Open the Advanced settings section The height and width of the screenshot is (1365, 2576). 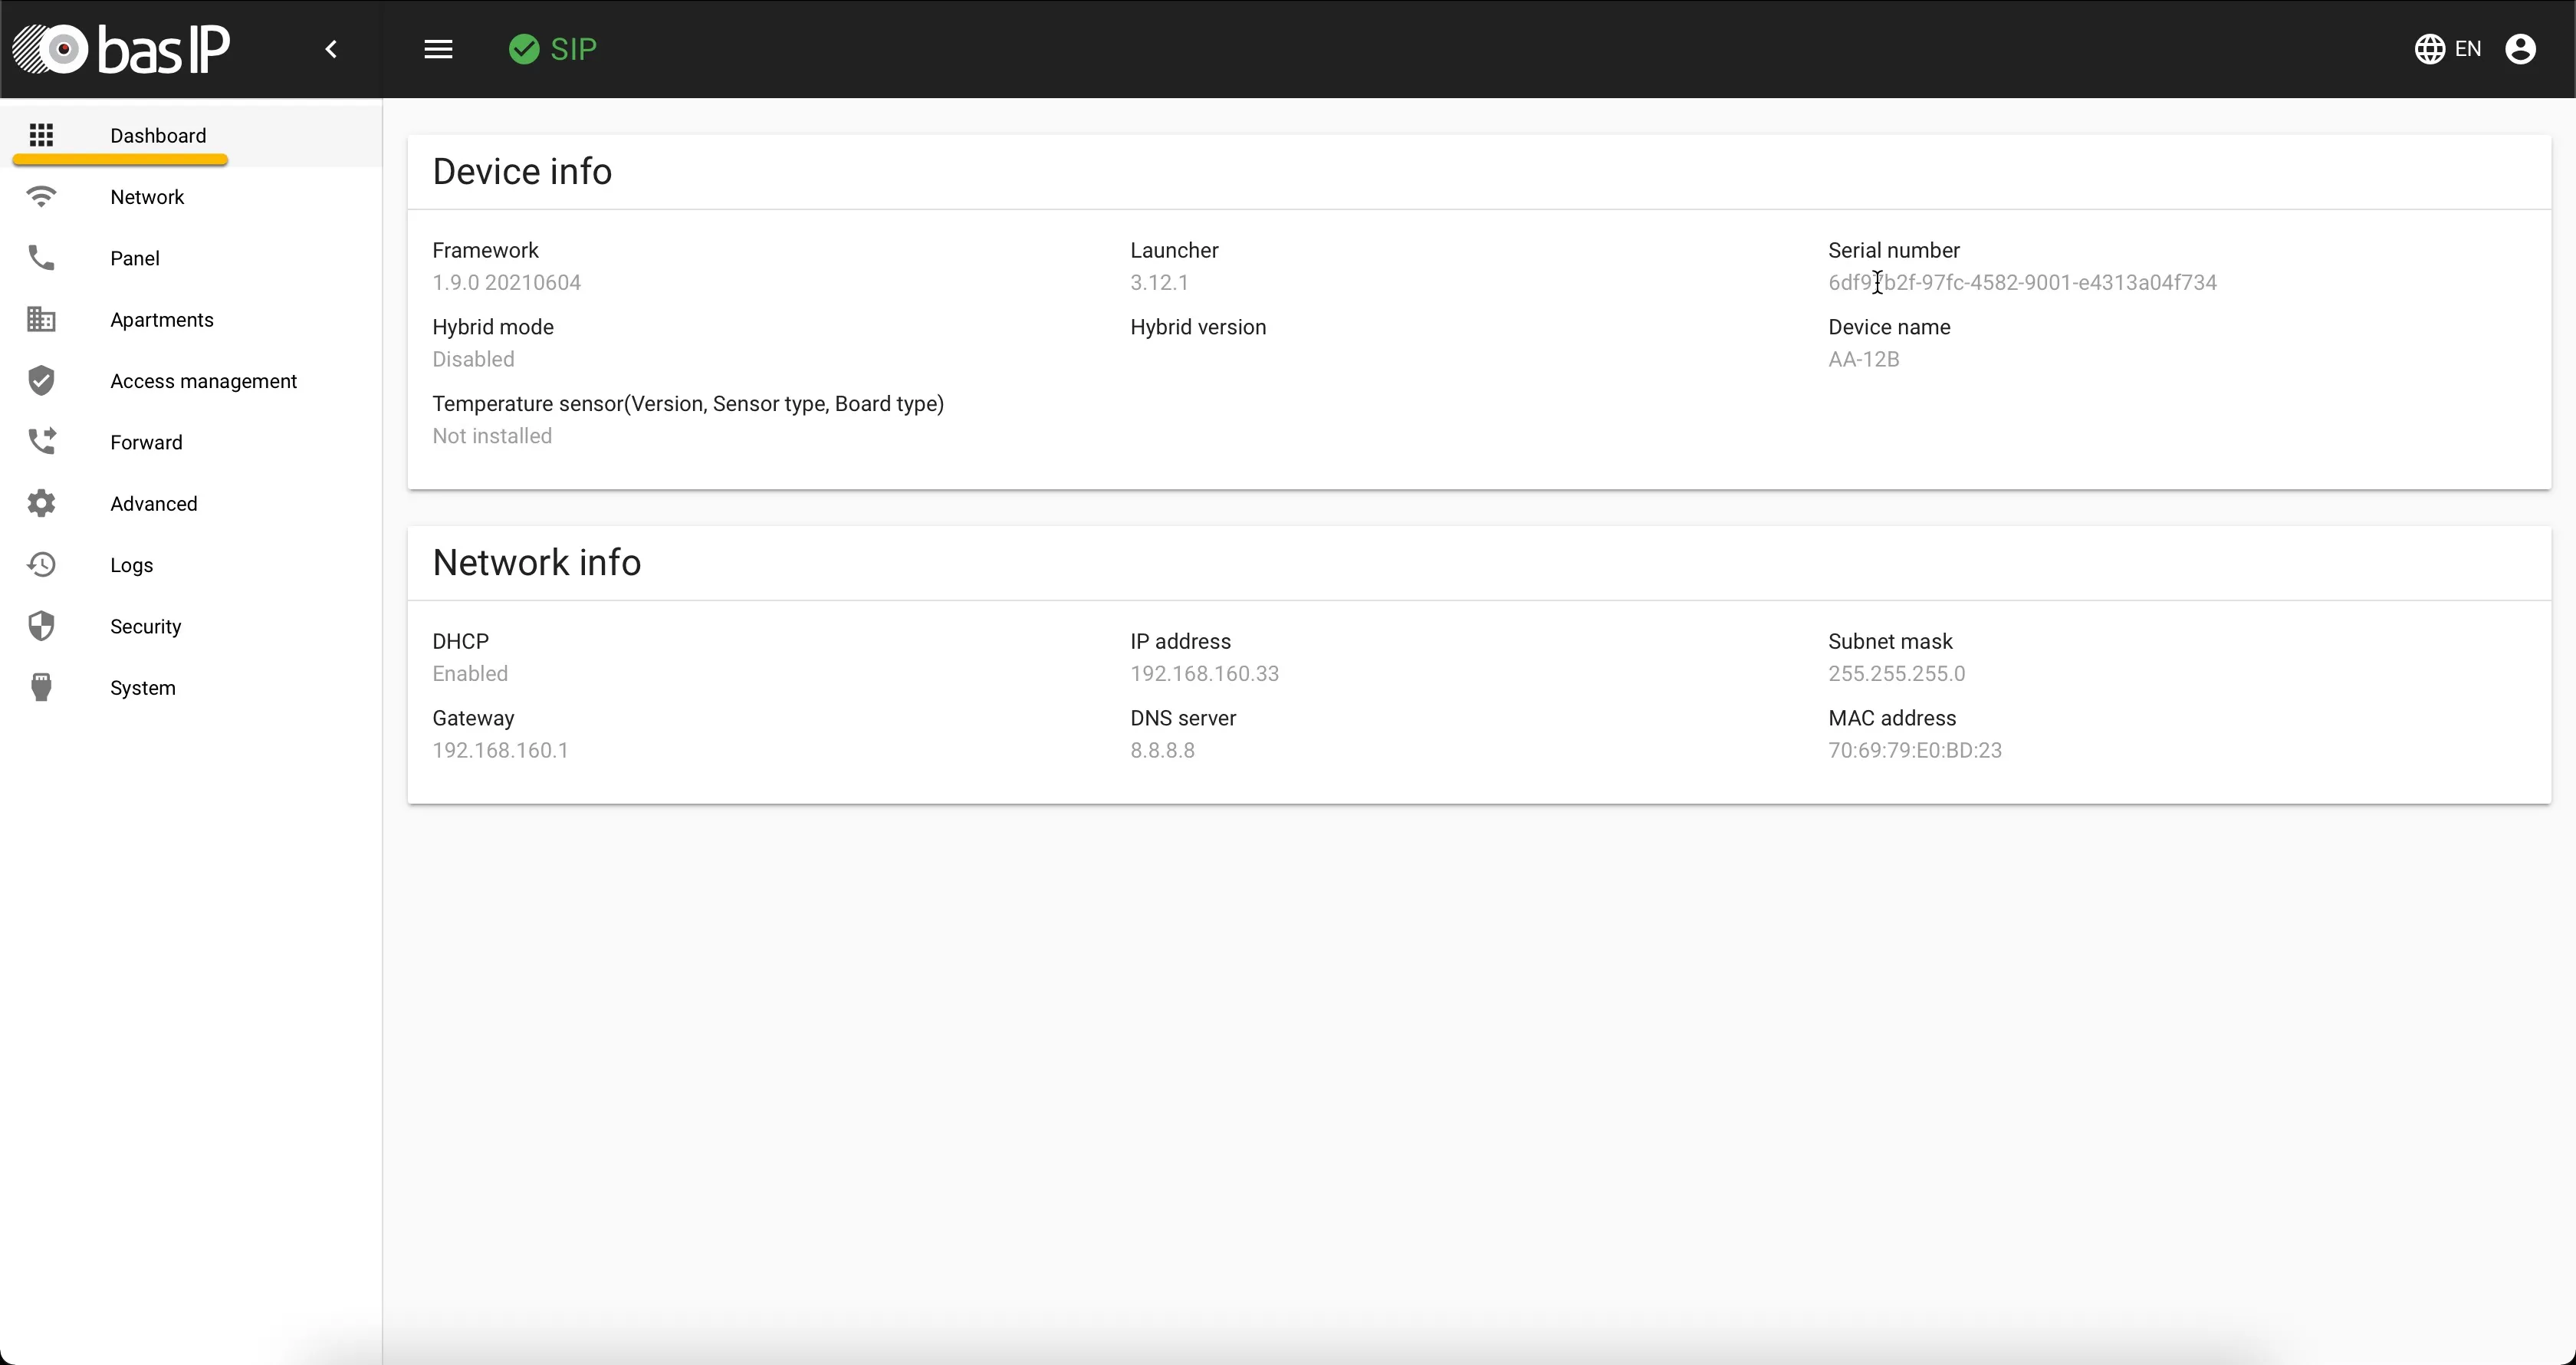191,503
